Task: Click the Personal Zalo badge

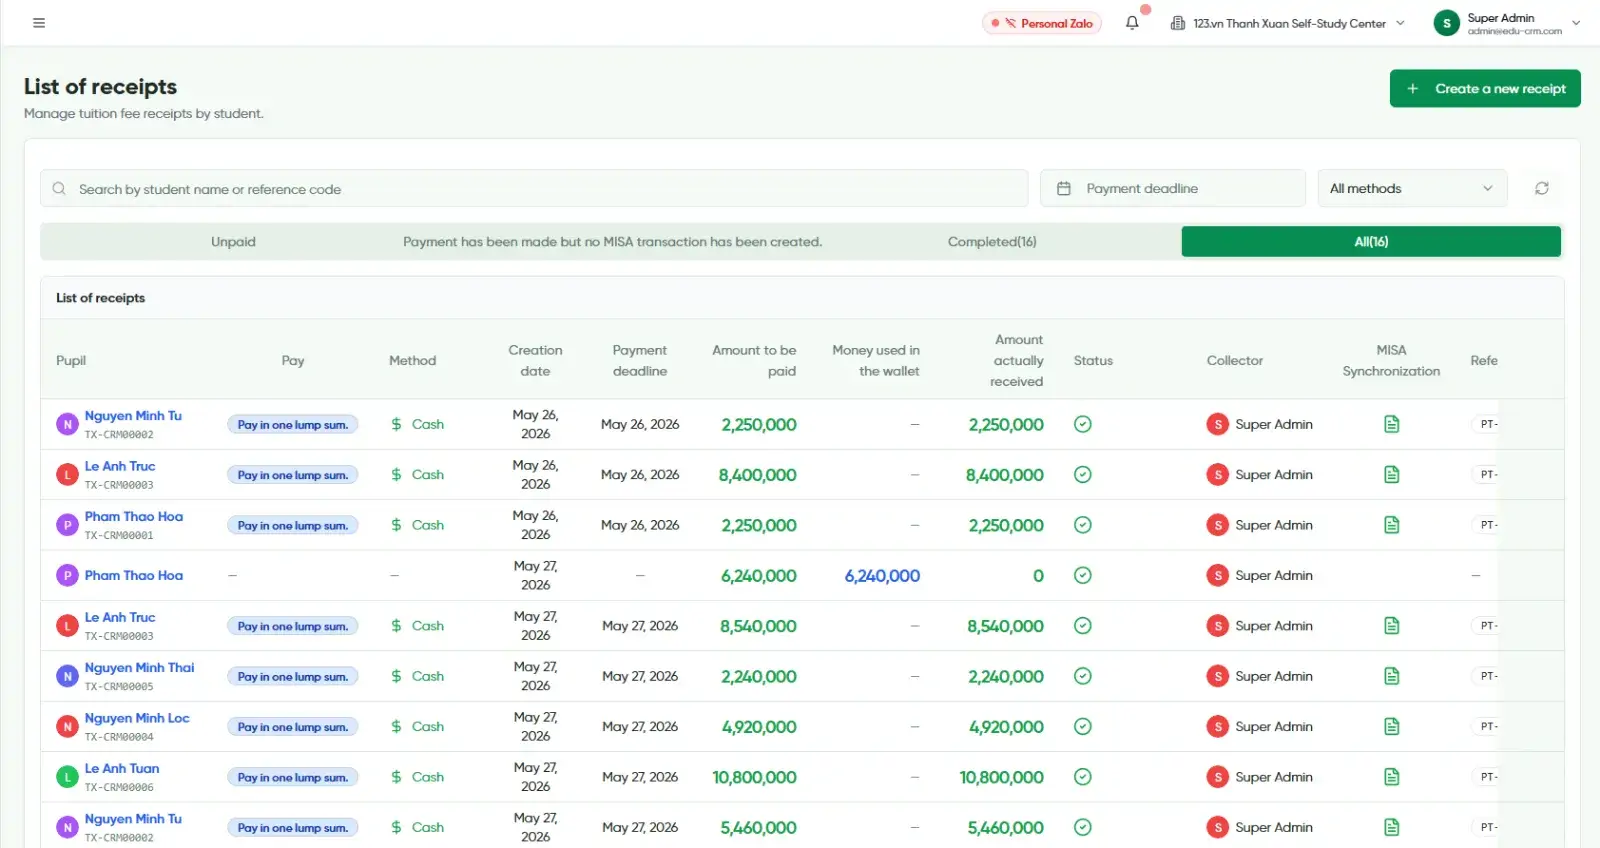Action: click(x=1042, y=23)
